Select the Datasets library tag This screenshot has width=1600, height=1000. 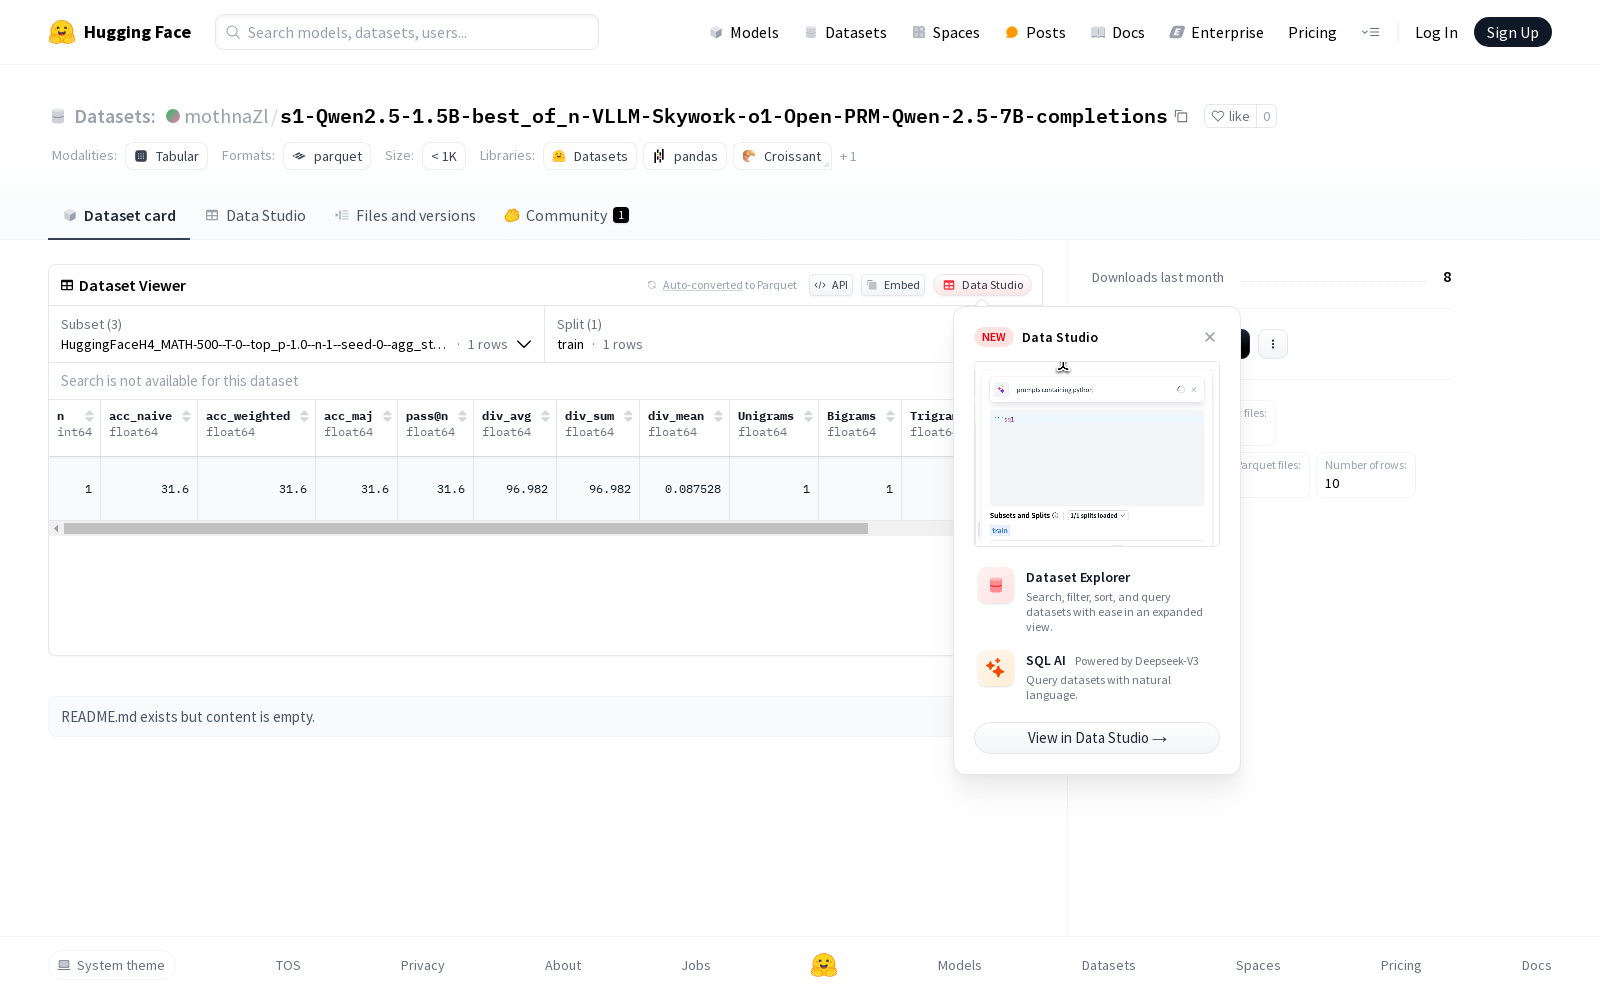[x=590, y=156]
